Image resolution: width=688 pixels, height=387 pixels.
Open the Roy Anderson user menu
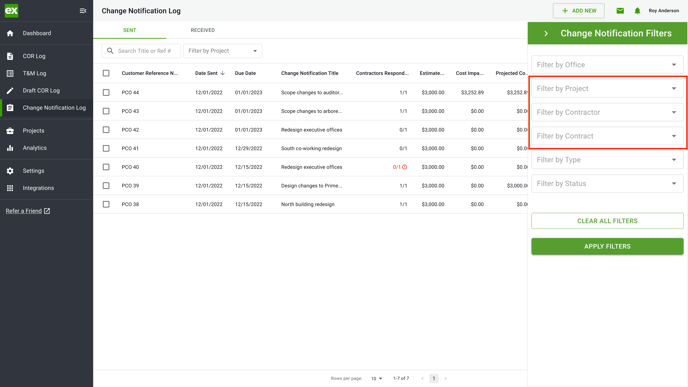pyautogui.click(x=664, y=11)
